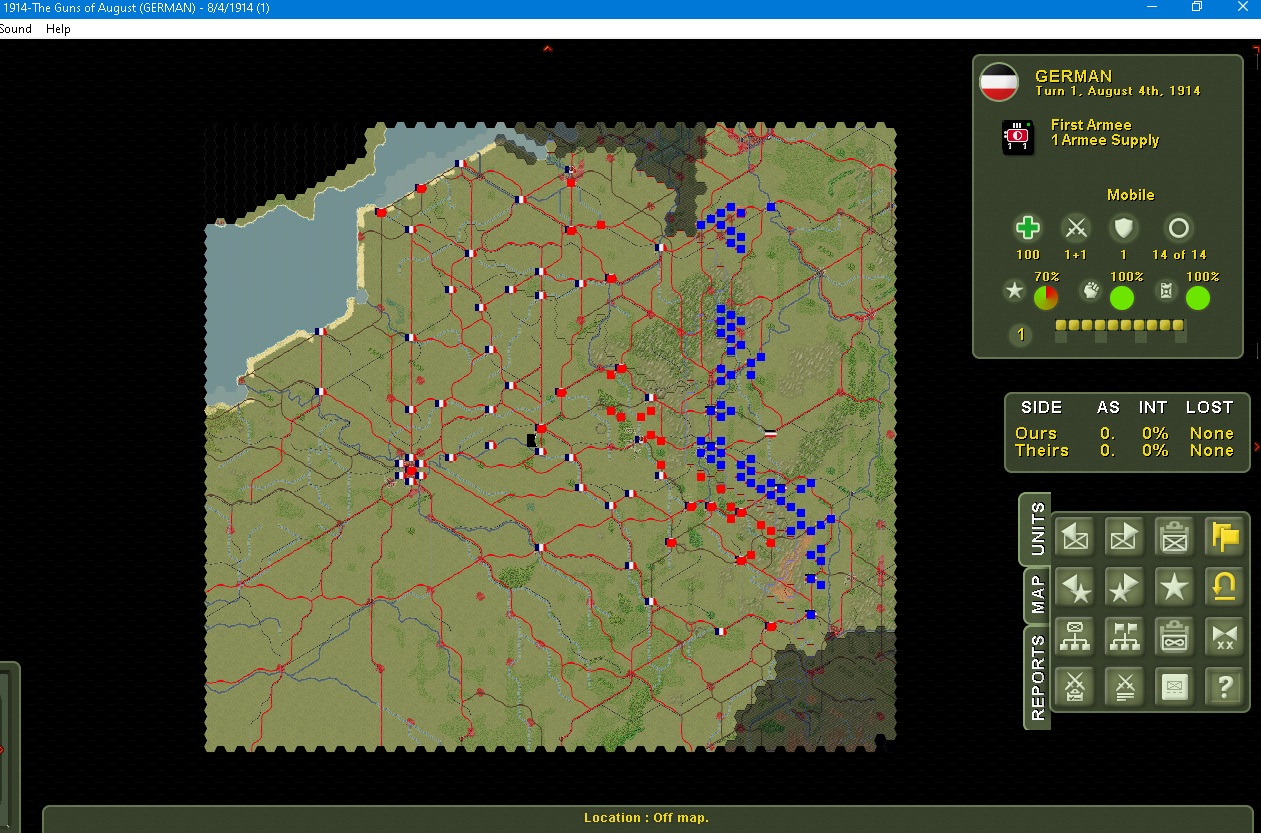Click 'Turn 1, August 4th, 1914' text

1118,91
